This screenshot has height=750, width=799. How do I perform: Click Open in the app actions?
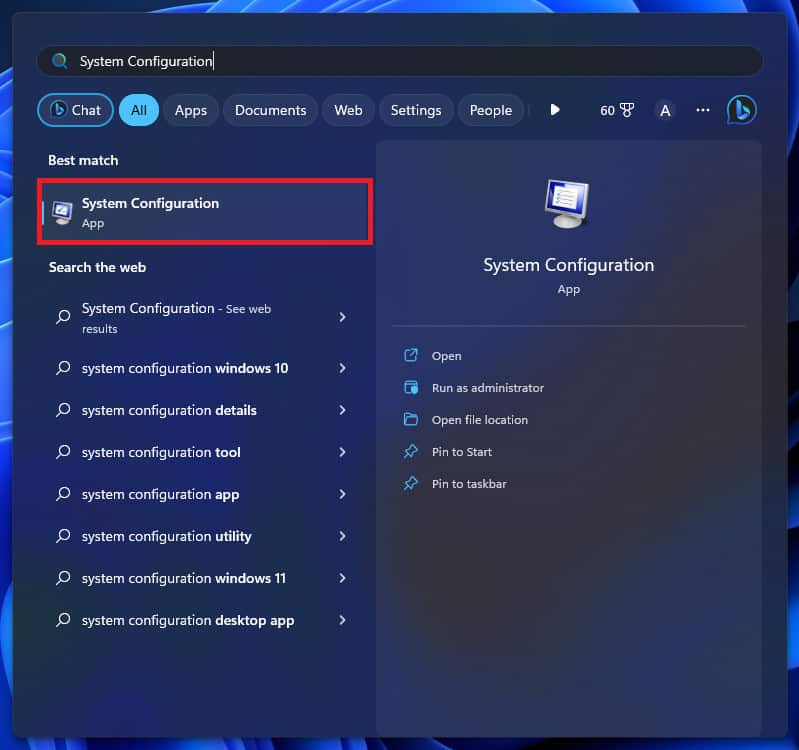click(446, 356)
